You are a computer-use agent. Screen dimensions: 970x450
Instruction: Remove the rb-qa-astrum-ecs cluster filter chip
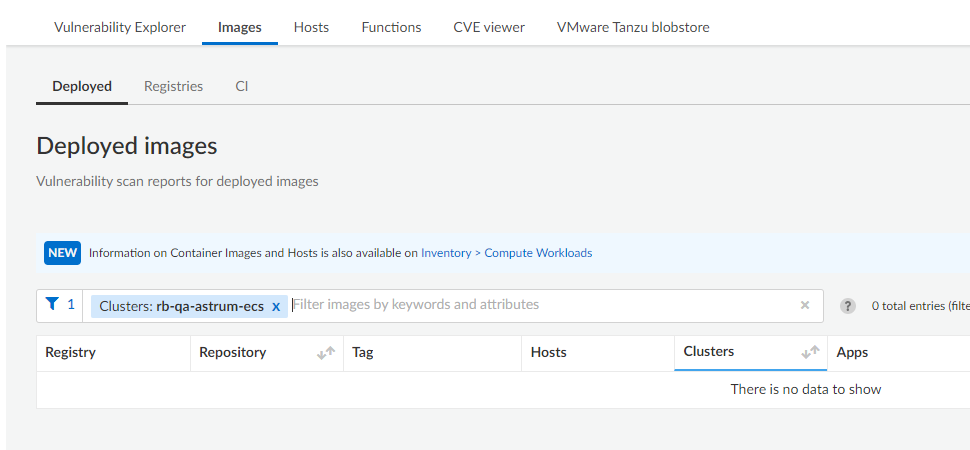point(276,307)
